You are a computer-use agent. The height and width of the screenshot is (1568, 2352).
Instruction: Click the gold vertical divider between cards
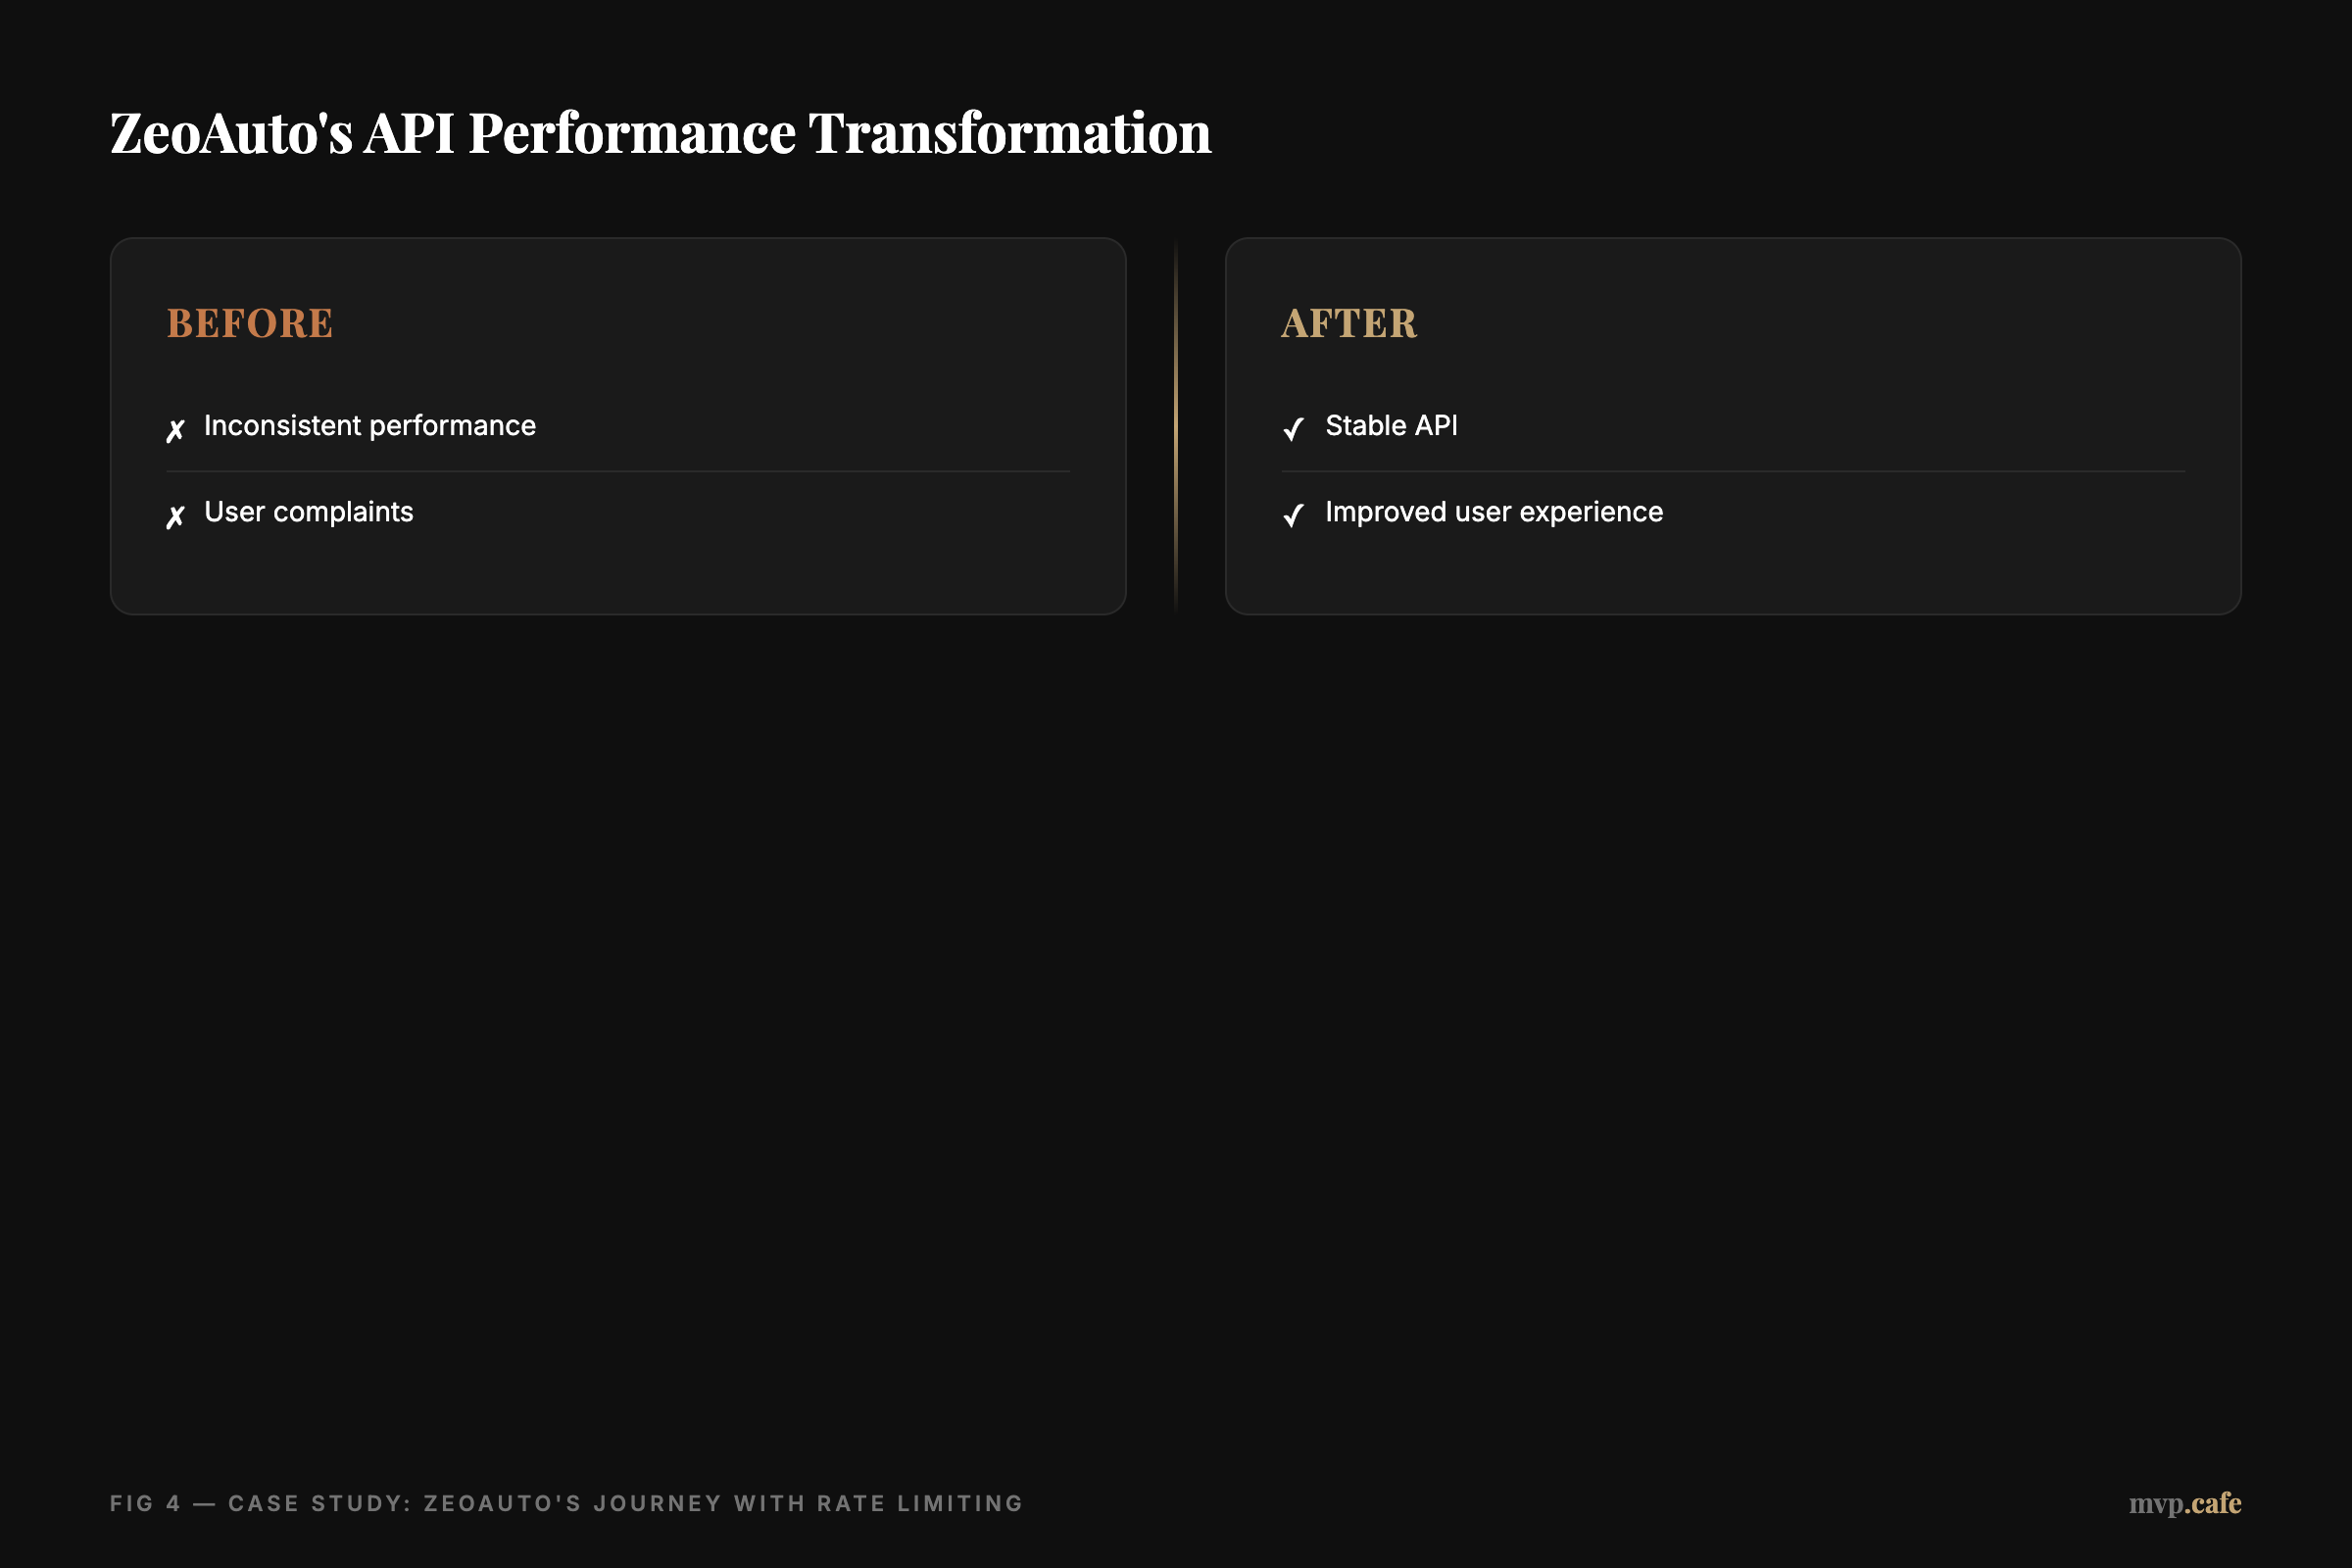[1176, 426]
